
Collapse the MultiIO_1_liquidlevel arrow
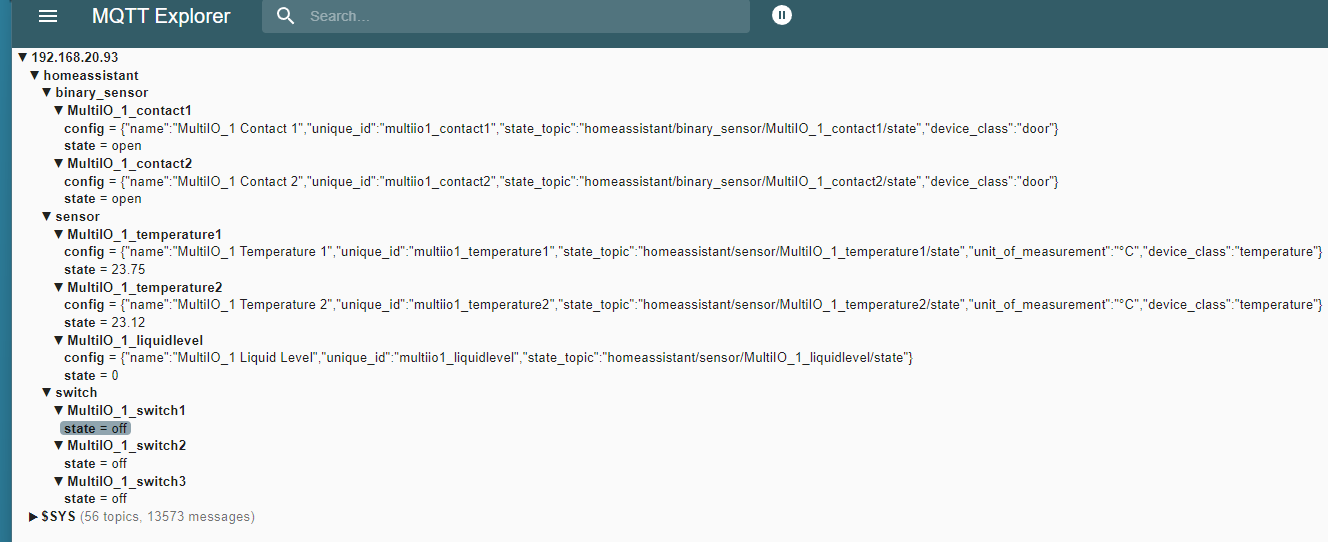[x=58, y=340]
